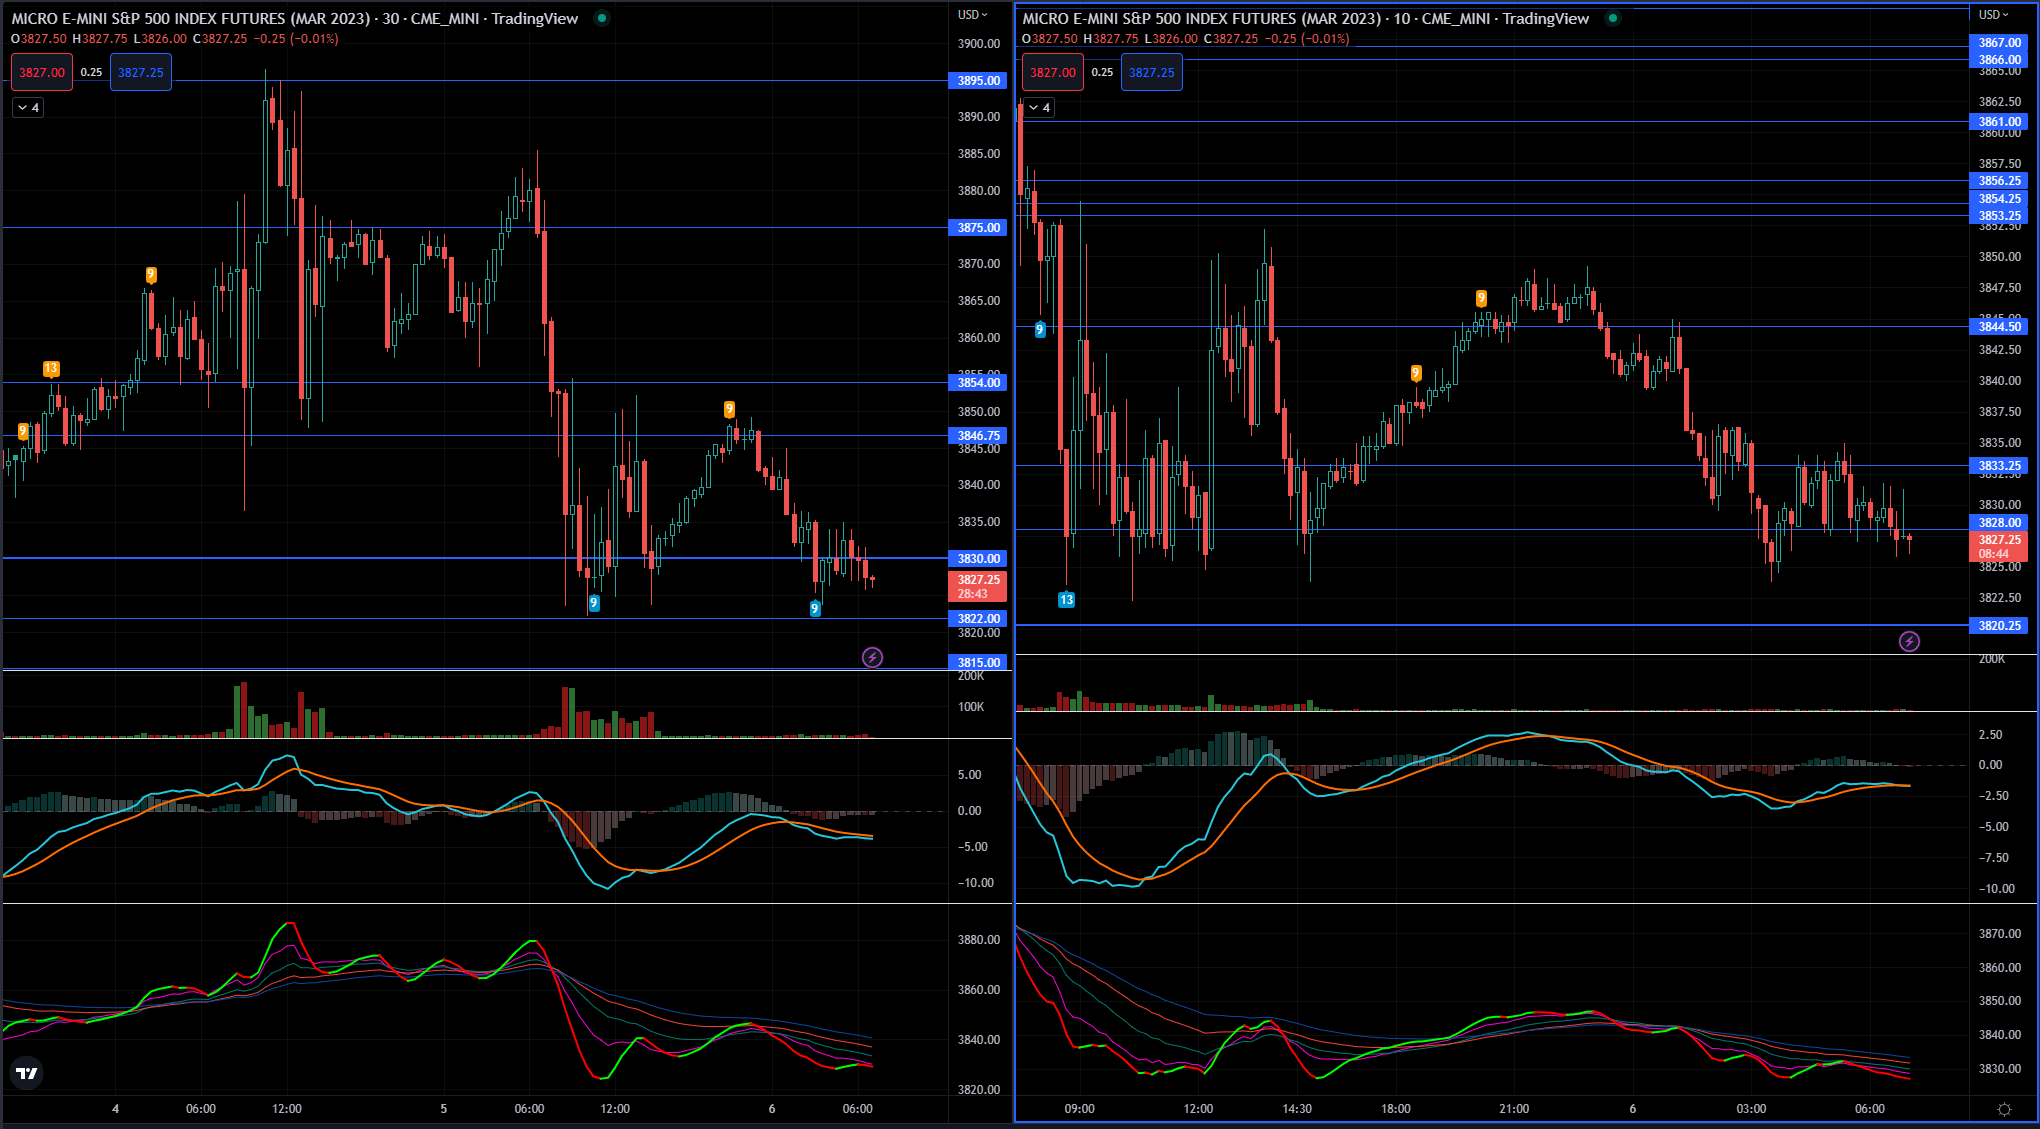Click the lightning icon on the left chart
The height and width of the screenshot is (1129, 2040).
pyautogui.click(x=872, y=657)
